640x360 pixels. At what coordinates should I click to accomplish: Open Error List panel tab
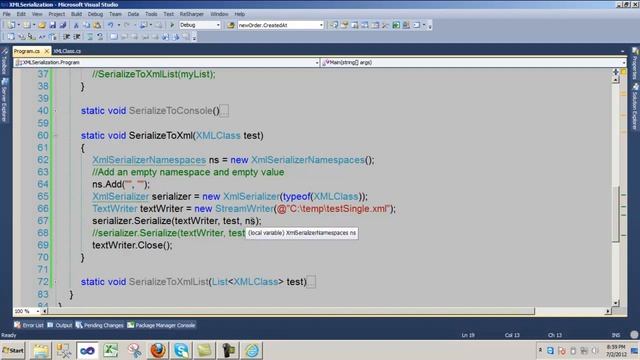coord(29,325)
